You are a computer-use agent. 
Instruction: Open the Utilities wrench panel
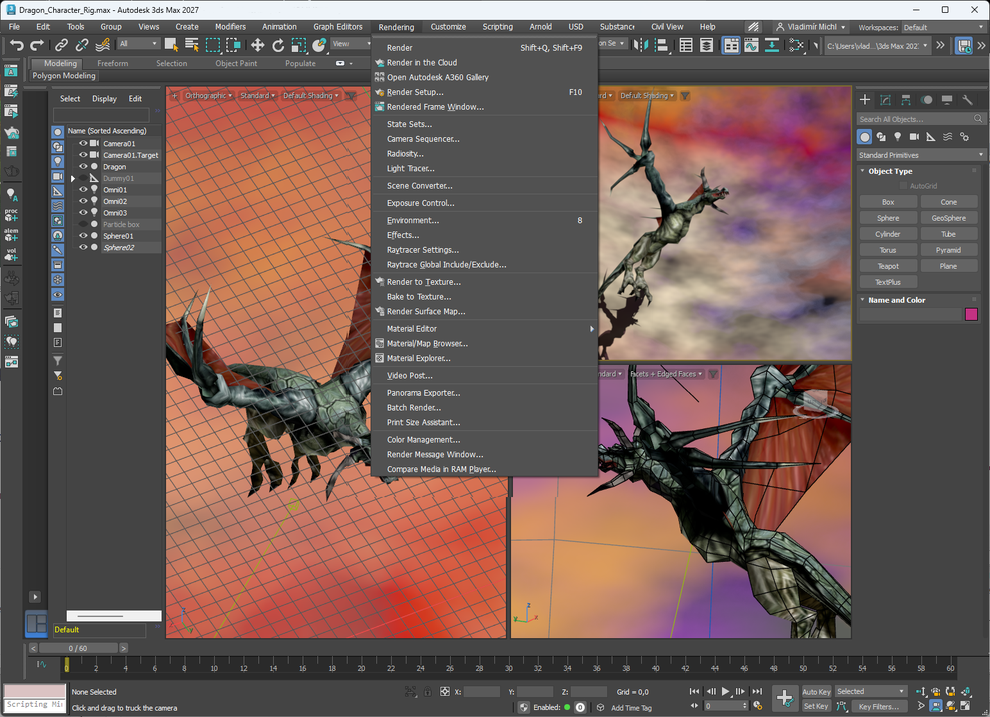coord(967,100)
